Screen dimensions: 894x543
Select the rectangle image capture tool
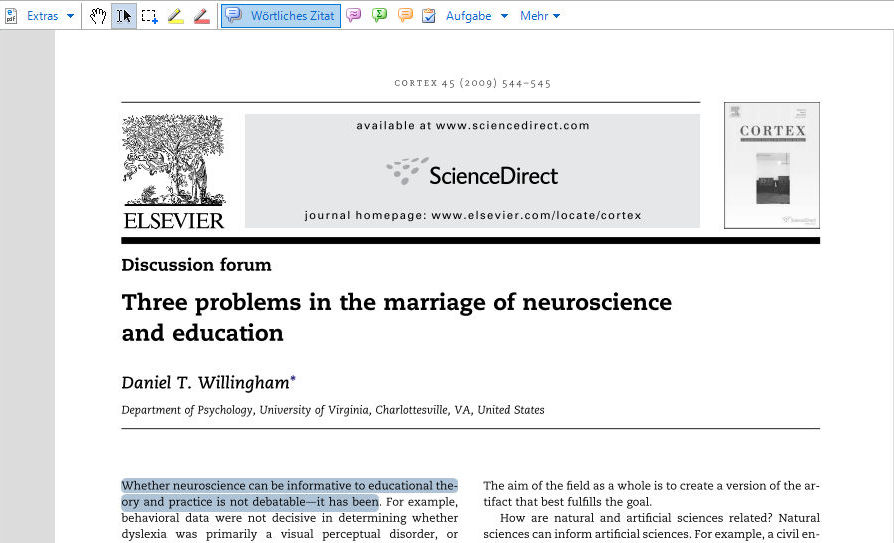pyautogui.click(x=149, y=16)
